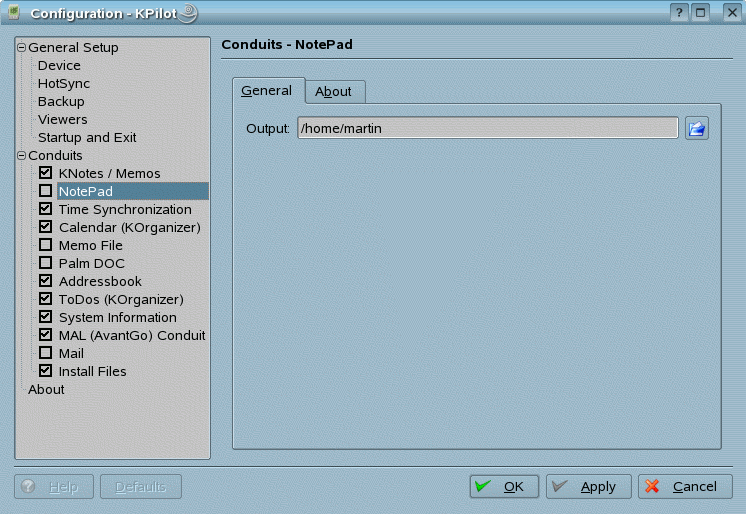Uncheck the System Information checkbox
746x514 pixels.
pyautogui.click(x=46, y=317)
